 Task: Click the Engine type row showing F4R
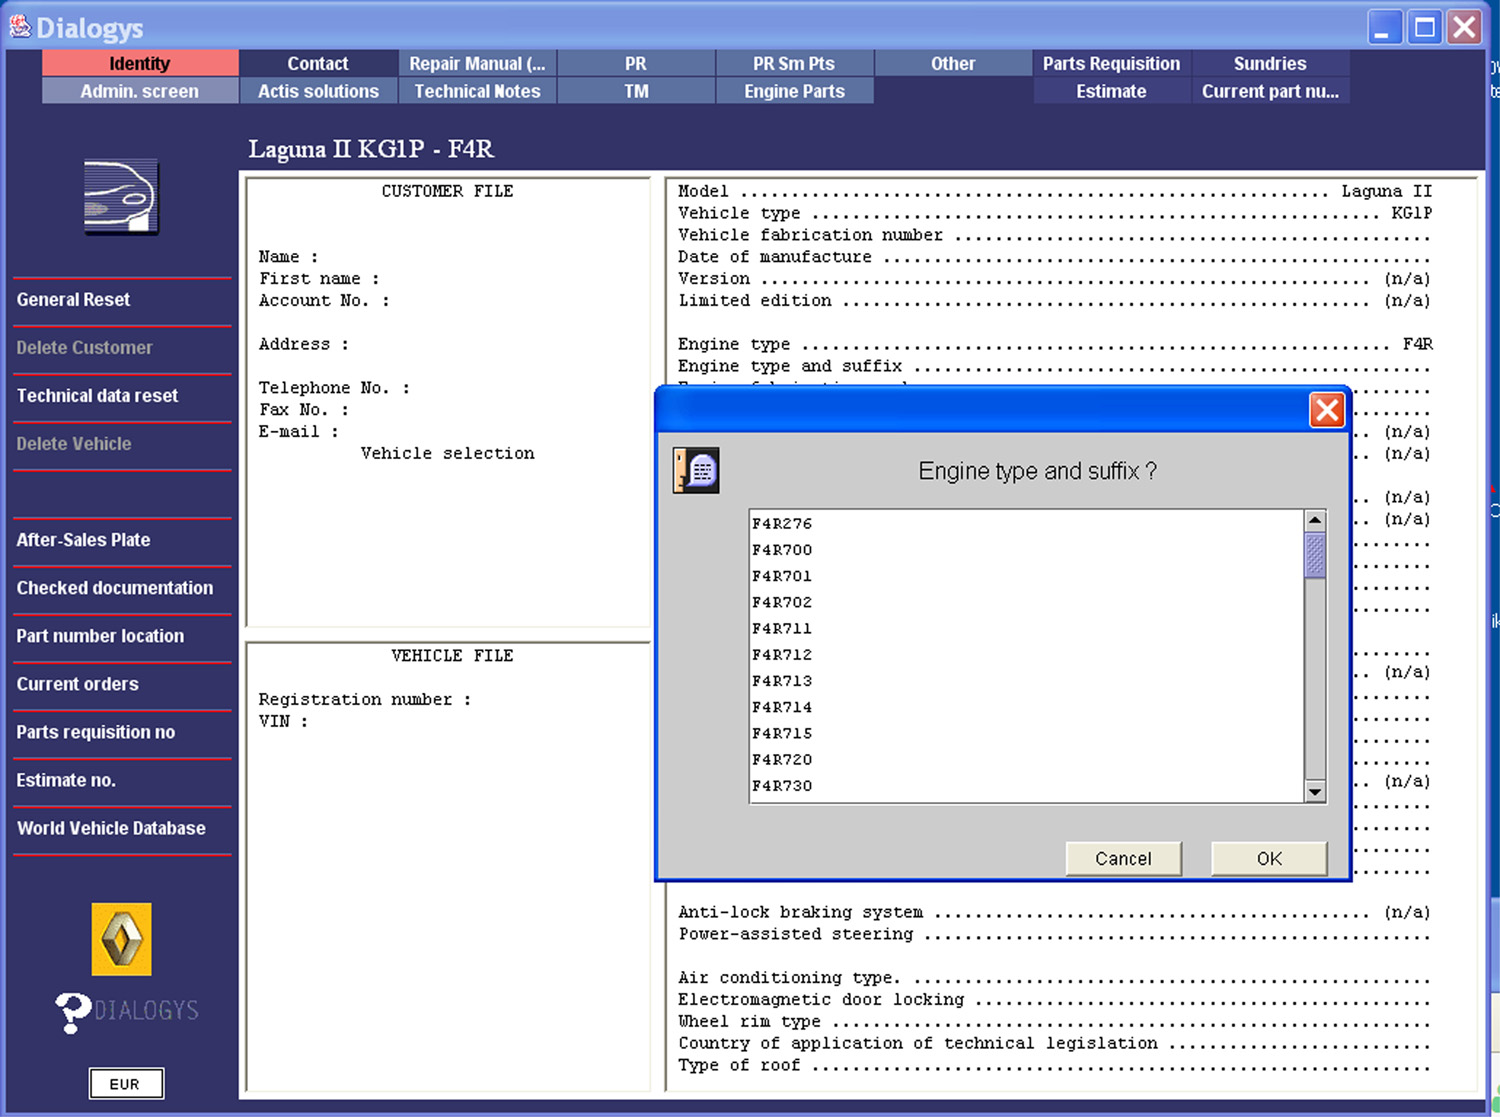pyautogui.click(x=1055, y=344)
